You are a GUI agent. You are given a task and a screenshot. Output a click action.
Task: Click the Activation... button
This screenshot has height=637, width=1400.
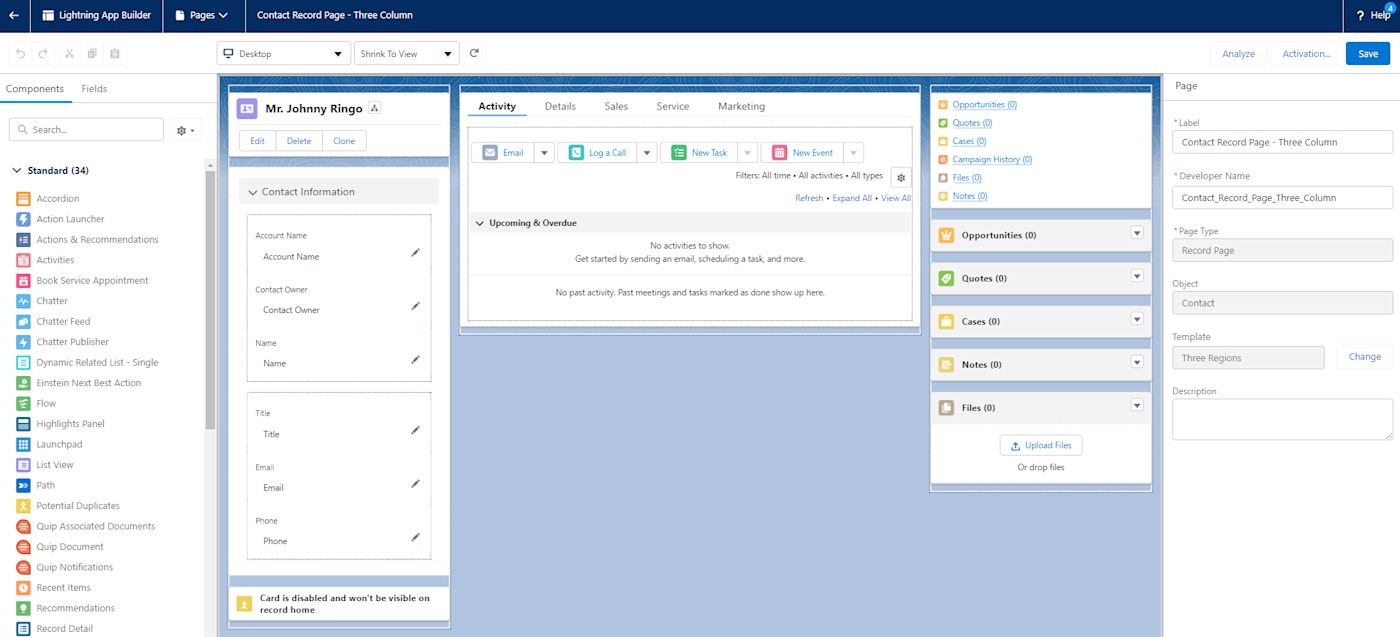coord(1306,54)
